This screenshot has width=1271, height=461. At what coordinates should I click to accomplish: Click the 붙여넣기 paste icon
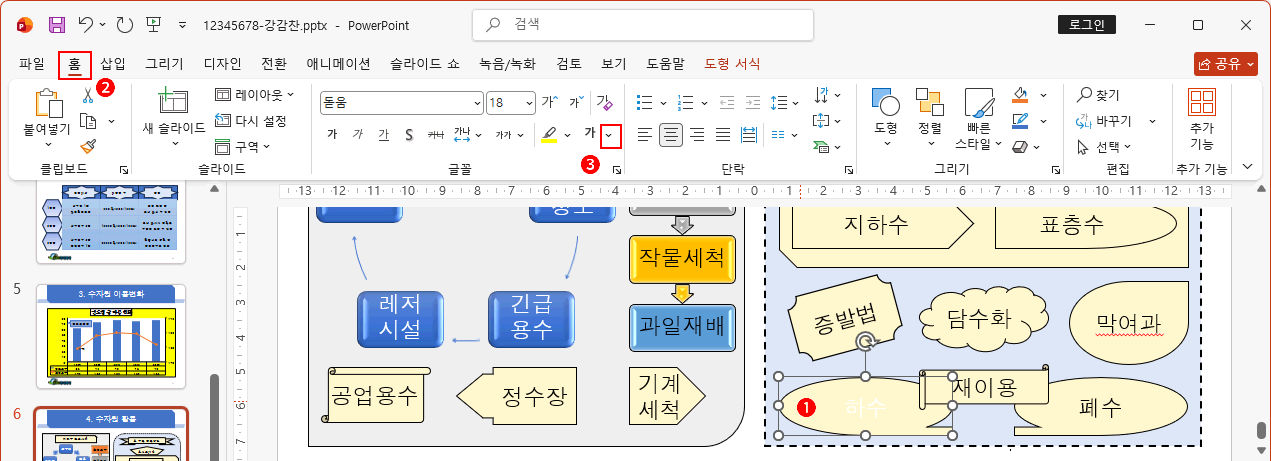(47, 104)
